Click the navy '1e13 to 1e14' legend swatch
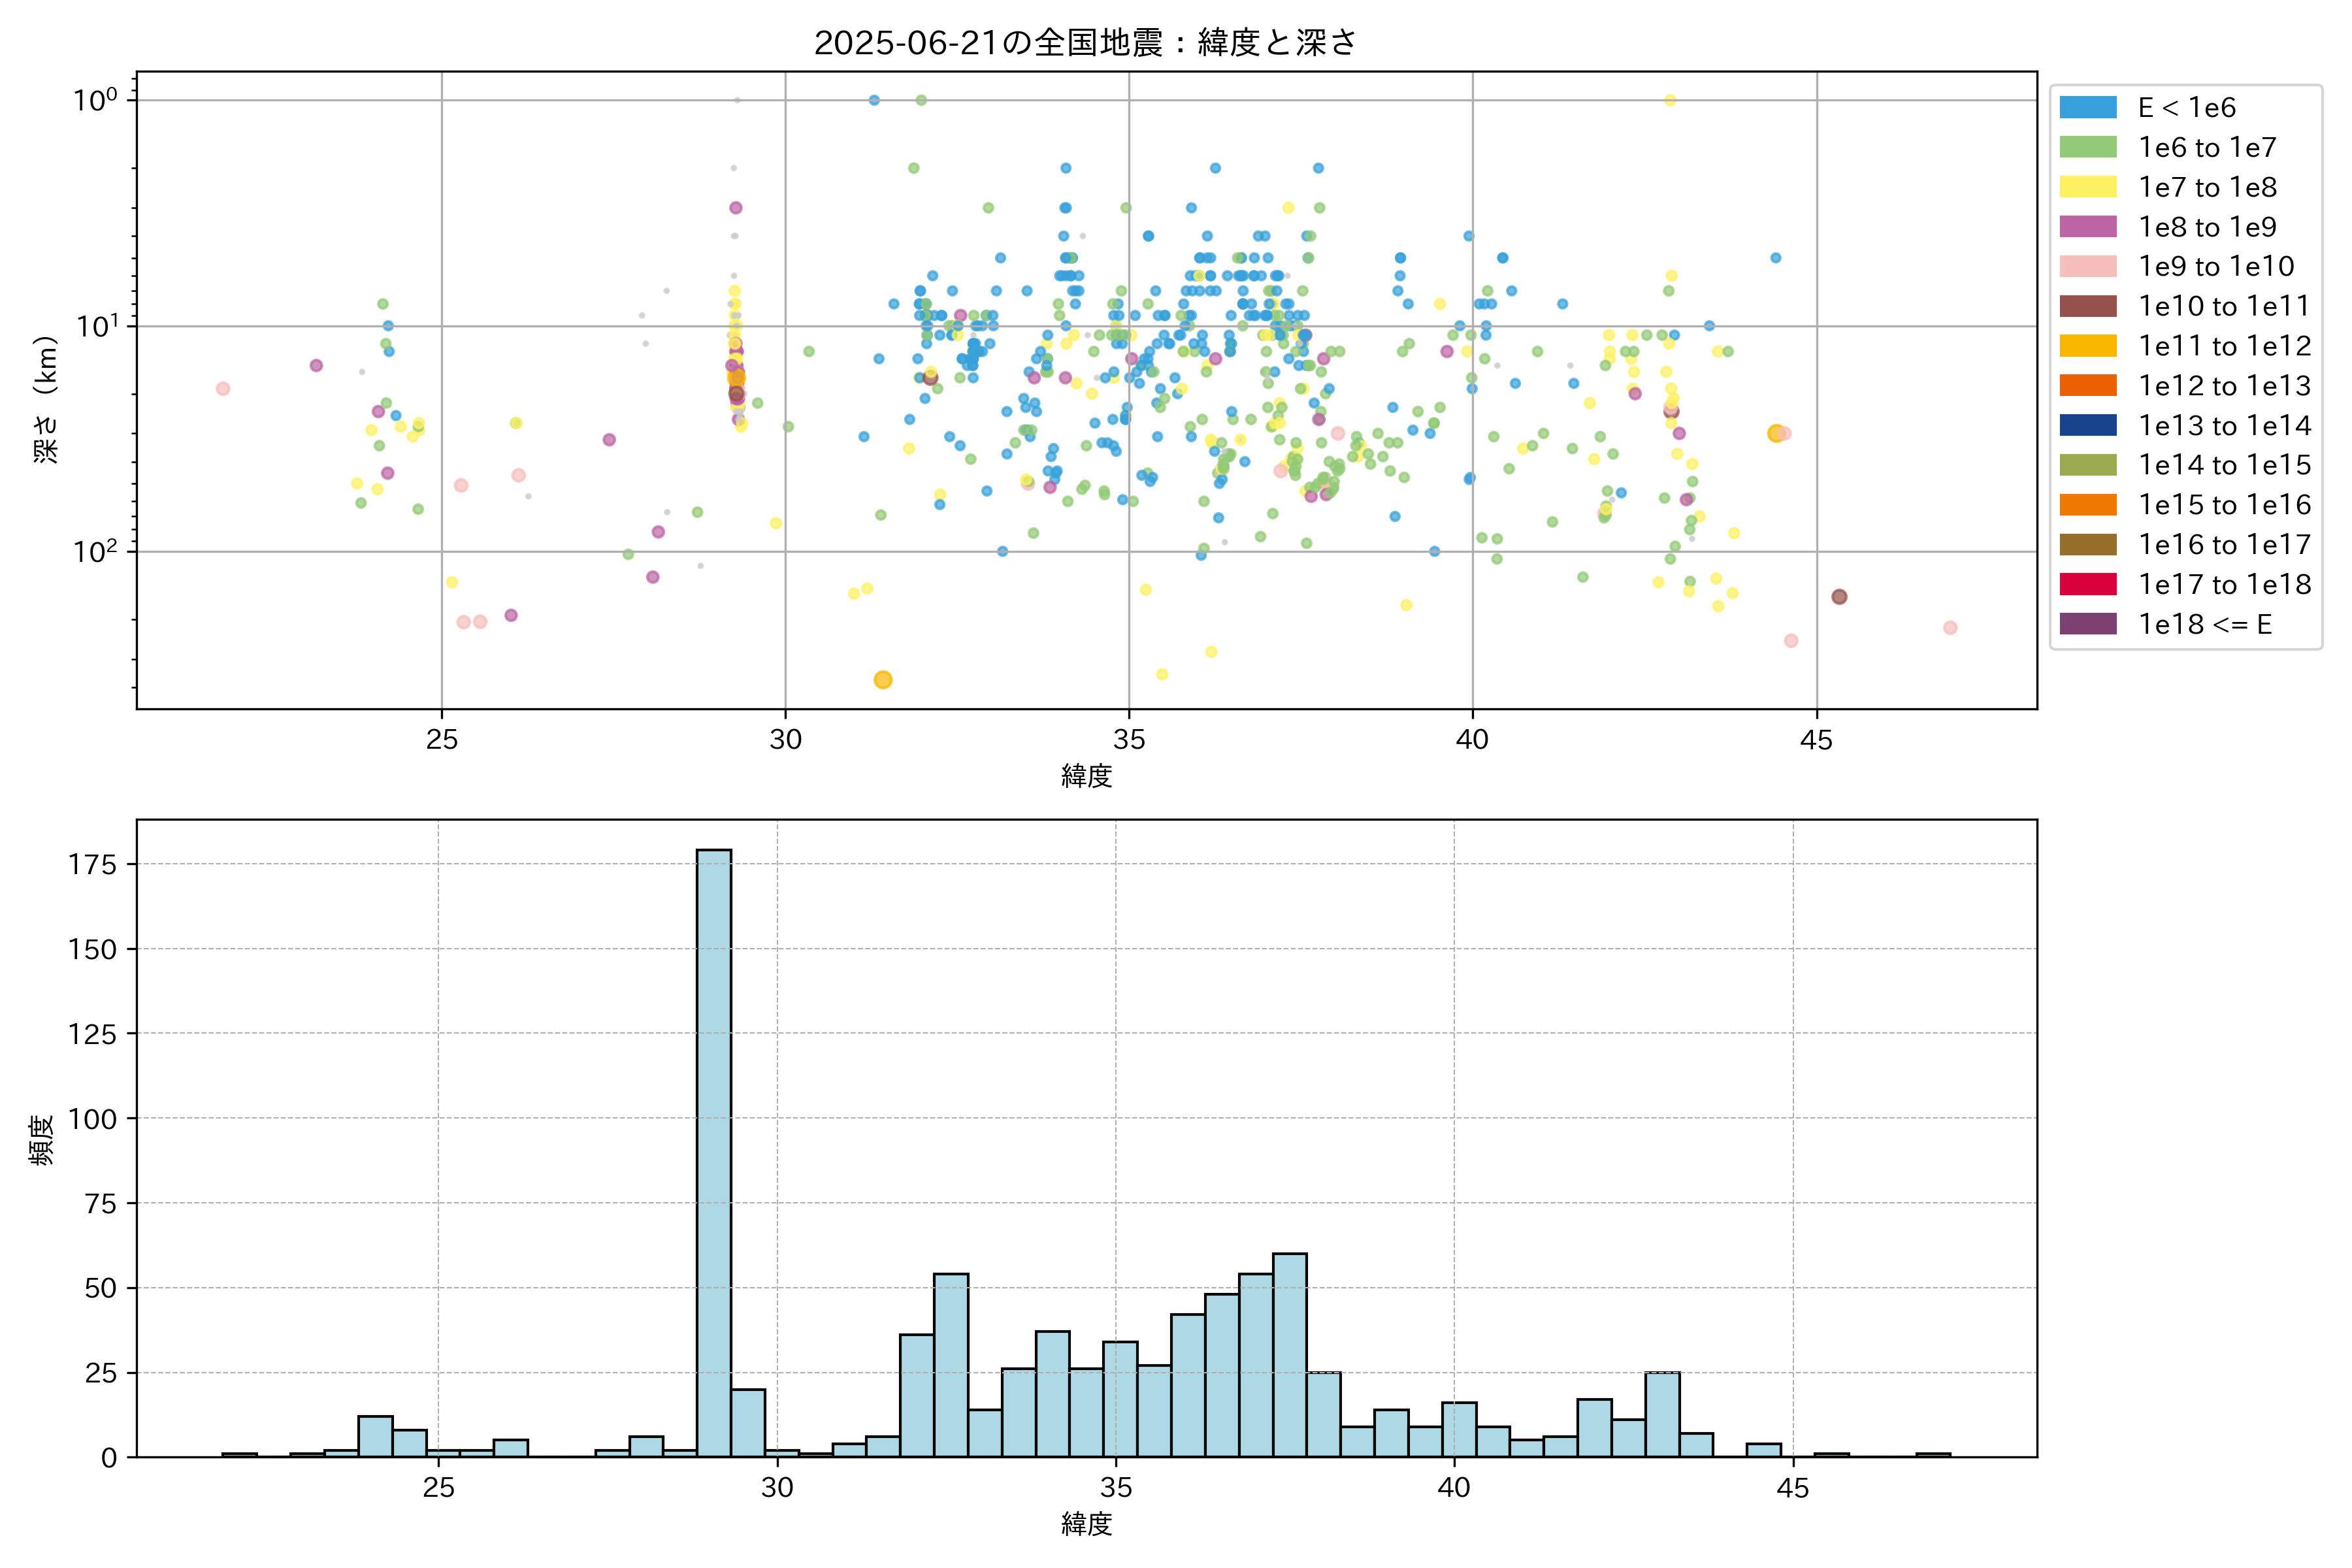Viewport: 2352px width, 1568px height. pyautogui.click(x=2088, y=425)
